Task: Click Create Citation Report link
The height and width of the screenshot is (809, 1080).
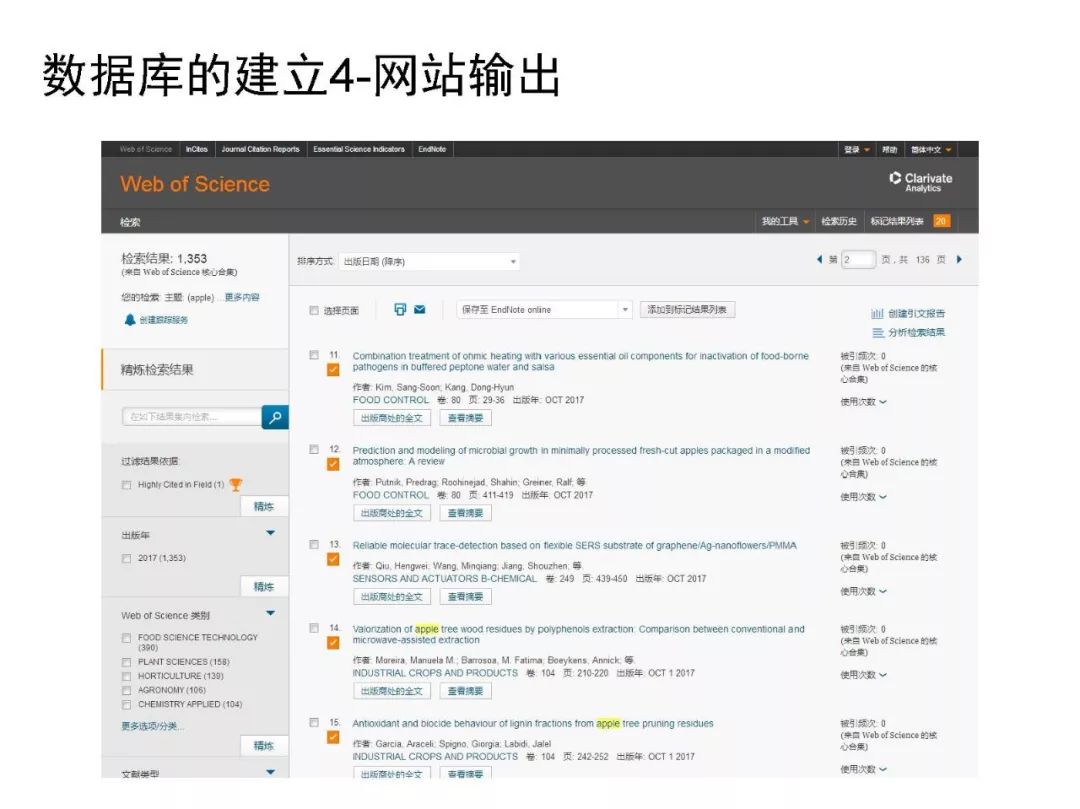Action: [916, 313]
